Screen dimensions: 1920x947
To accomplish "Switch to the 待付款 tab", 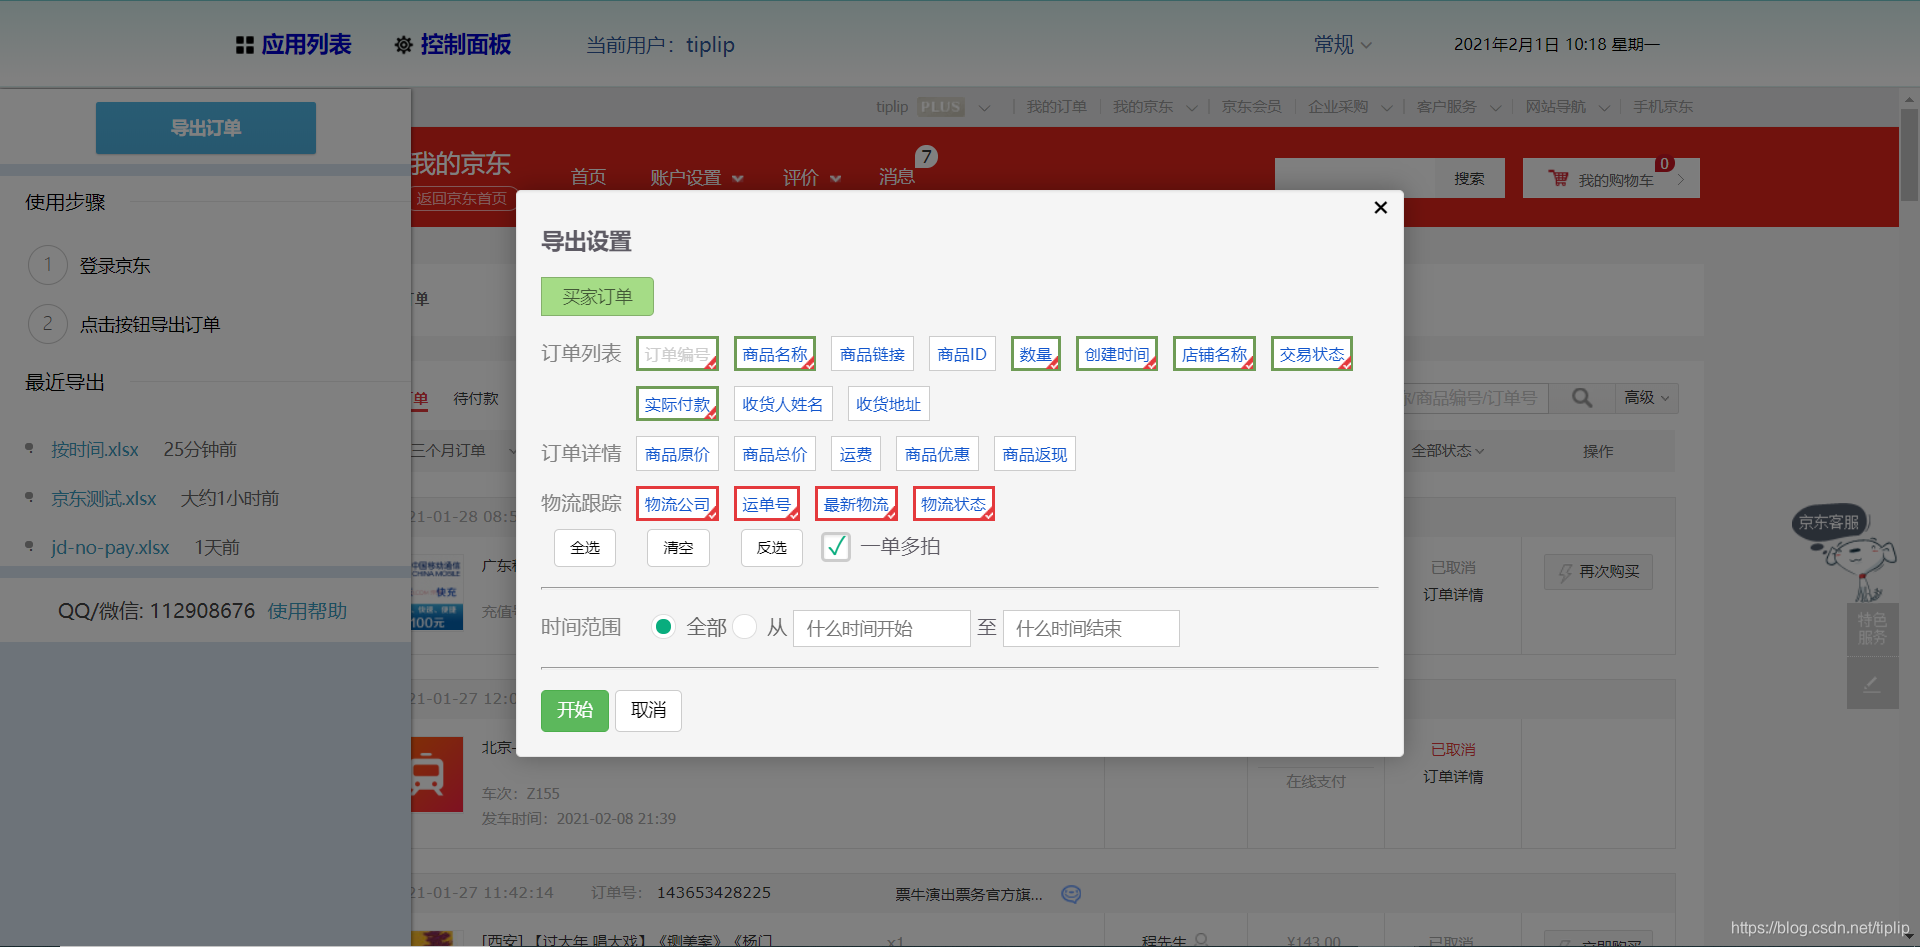I will 476,398.
